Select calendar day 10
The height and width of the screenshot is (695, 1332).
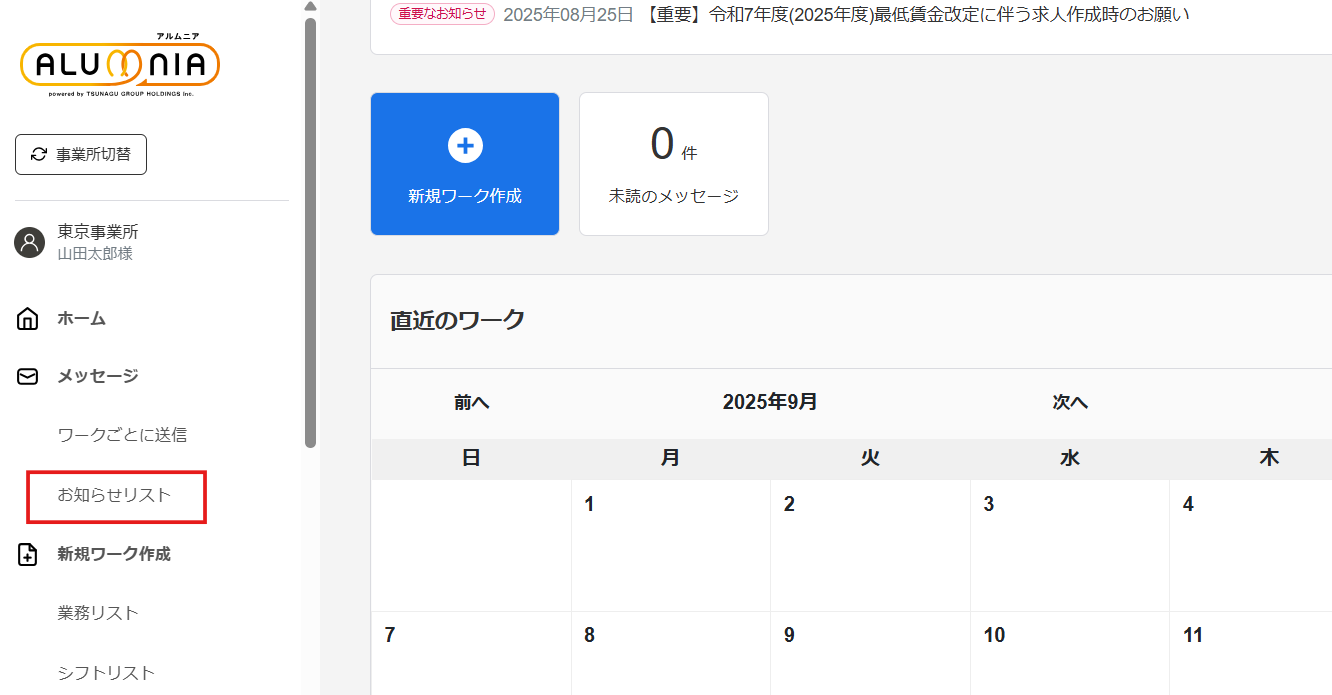click(1070, 653)
